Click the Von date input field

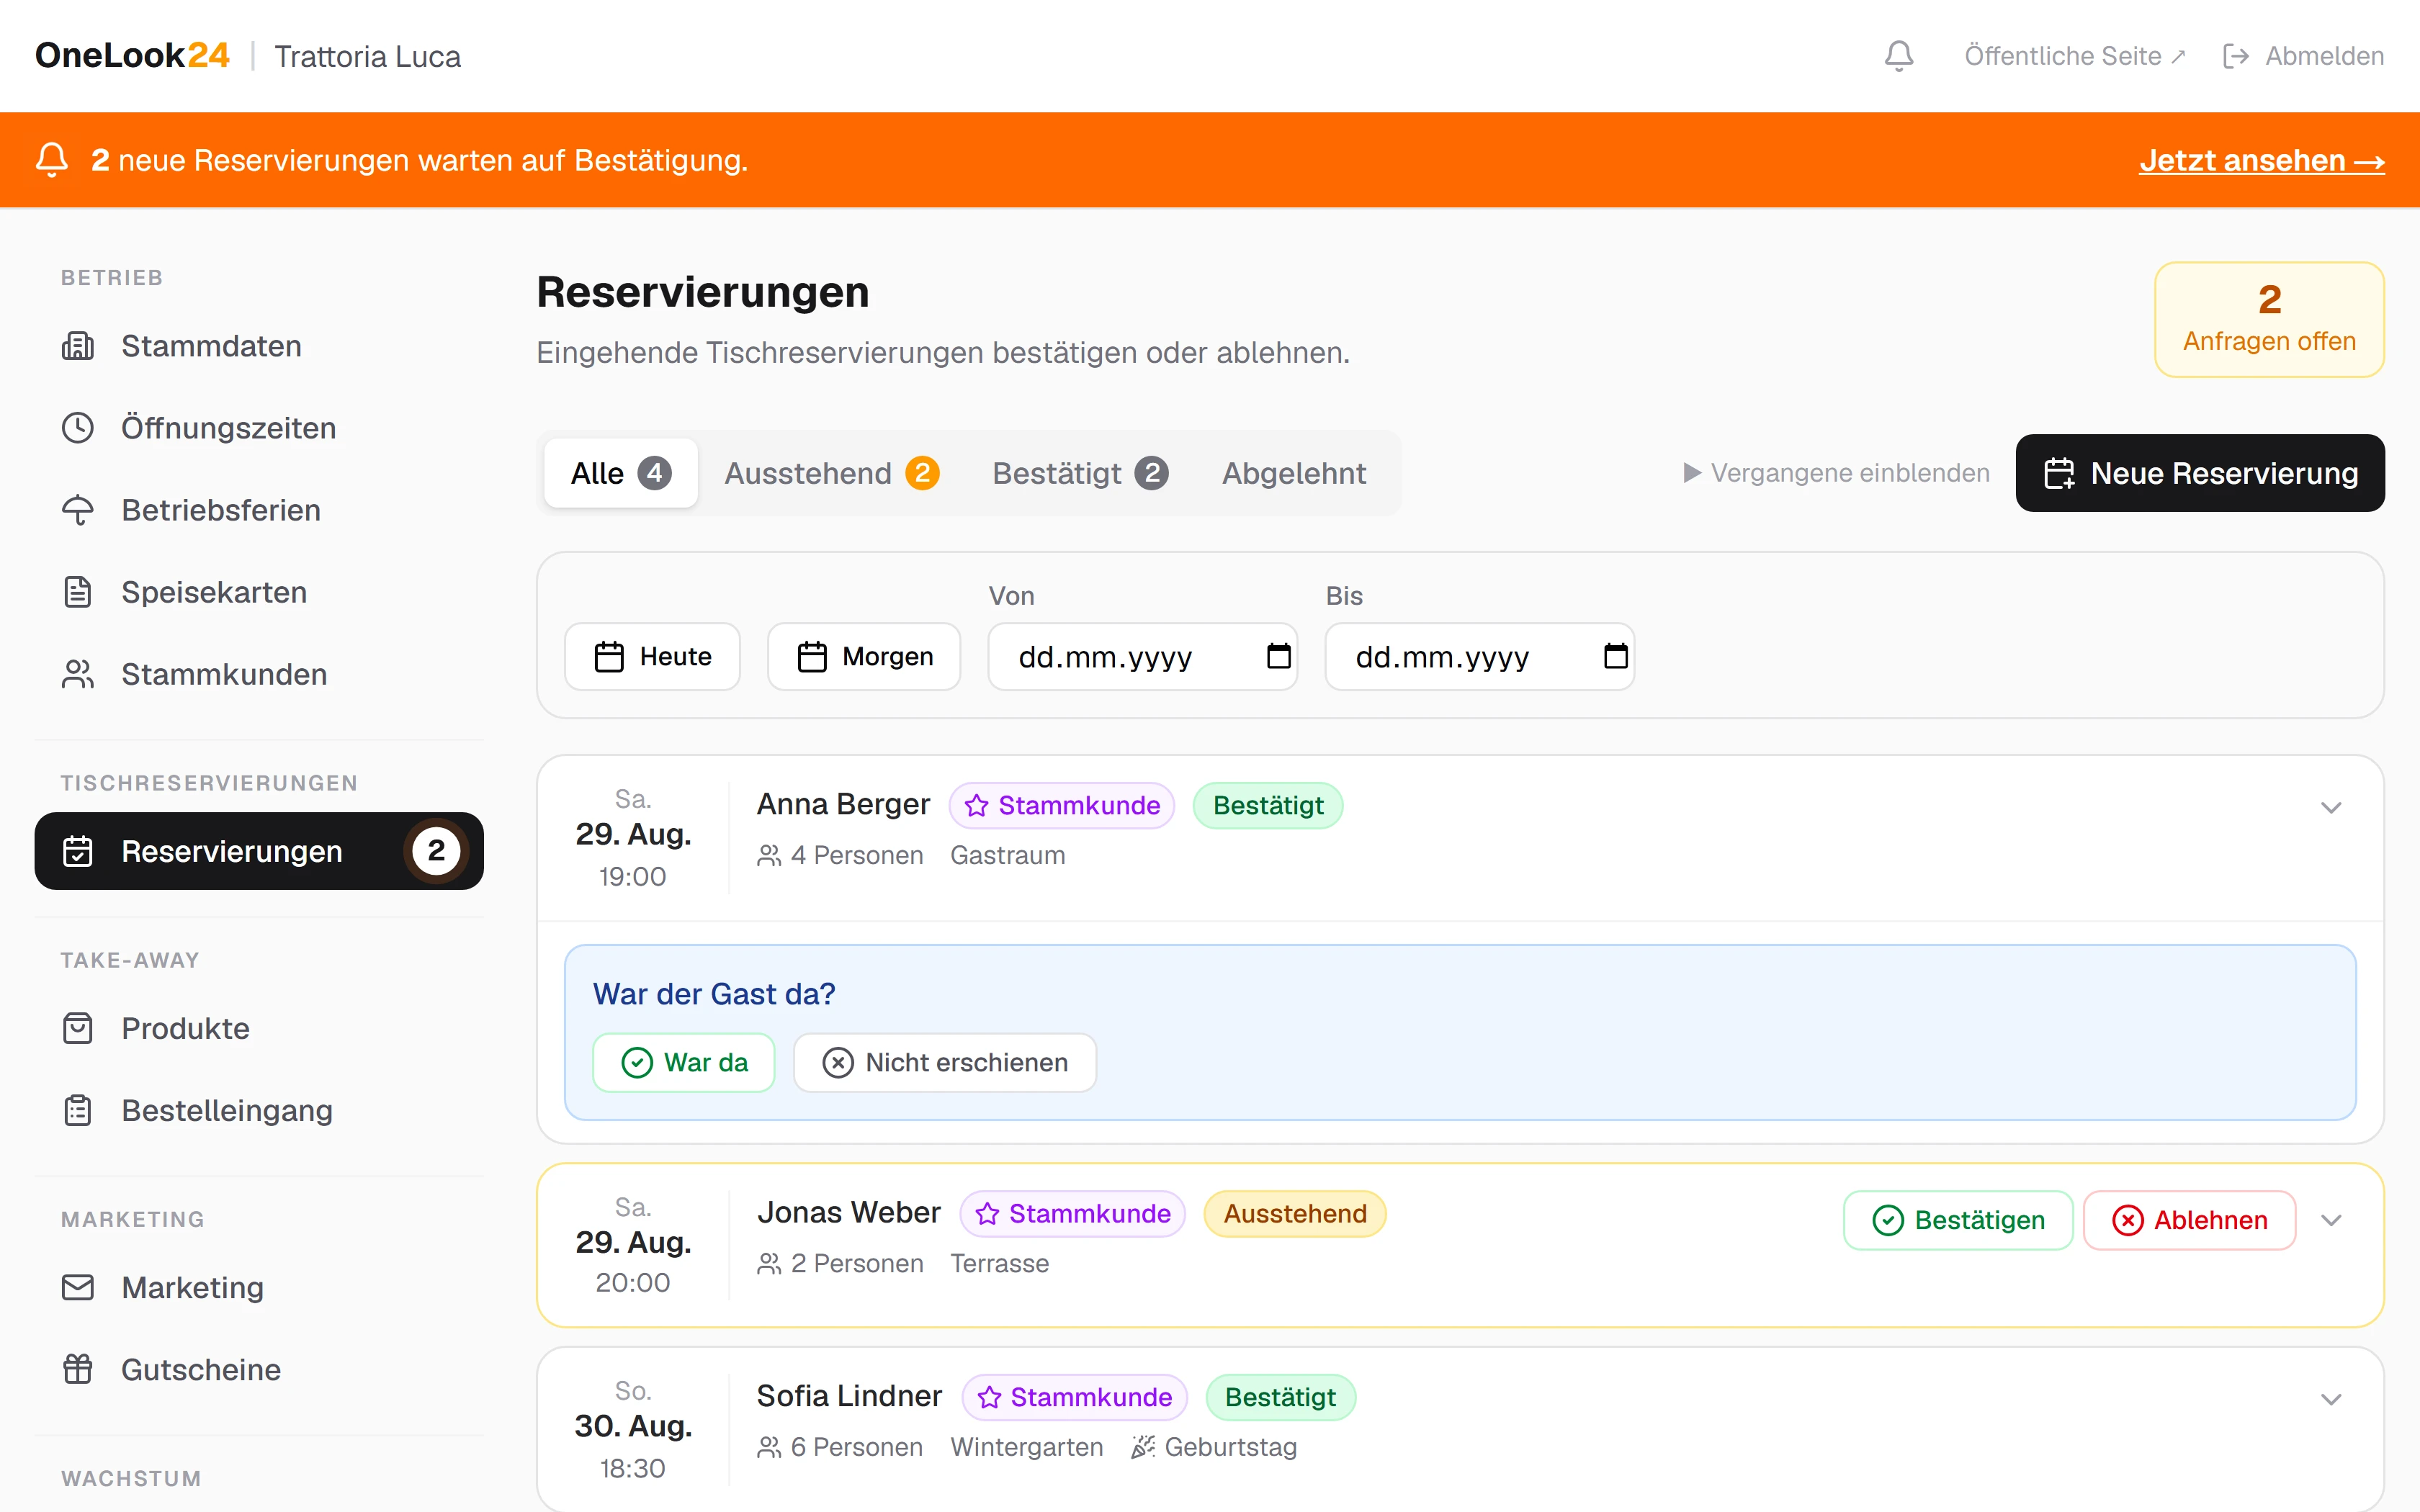(x=1143, y=657)
